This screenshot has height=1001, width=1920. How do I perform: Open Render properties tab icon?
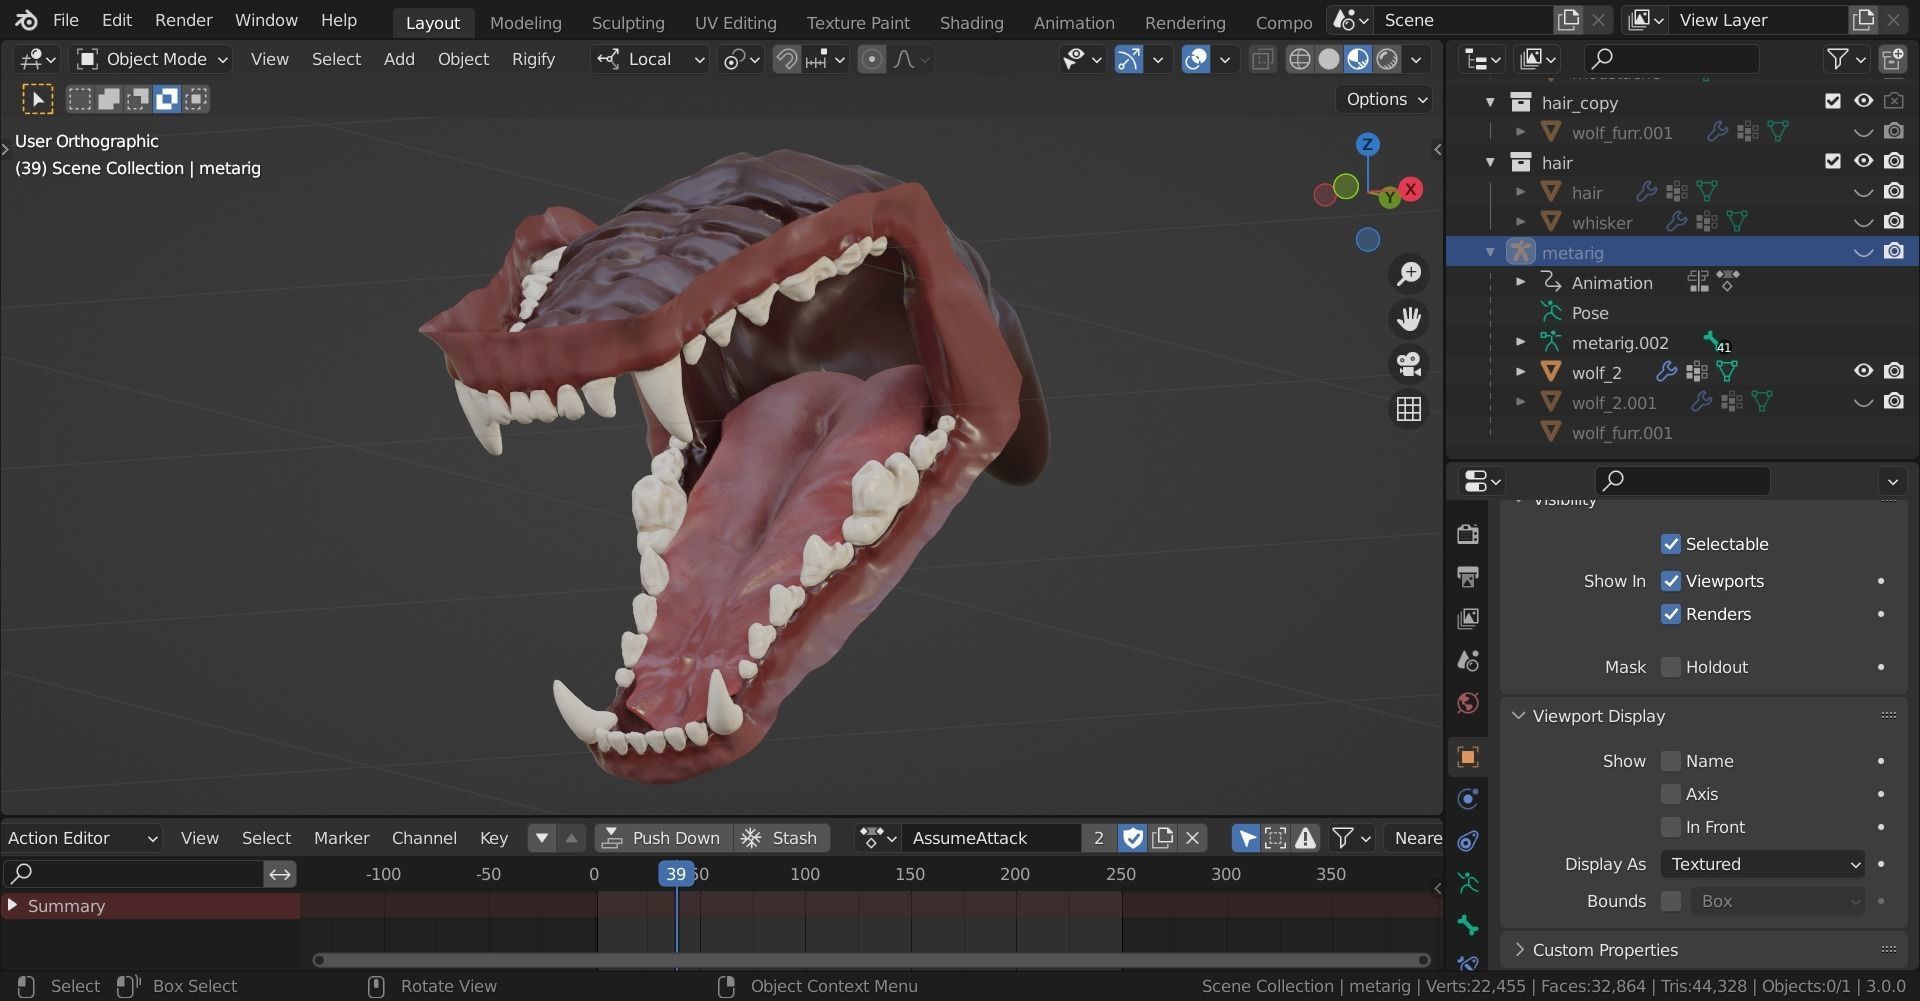[1467, 534]
